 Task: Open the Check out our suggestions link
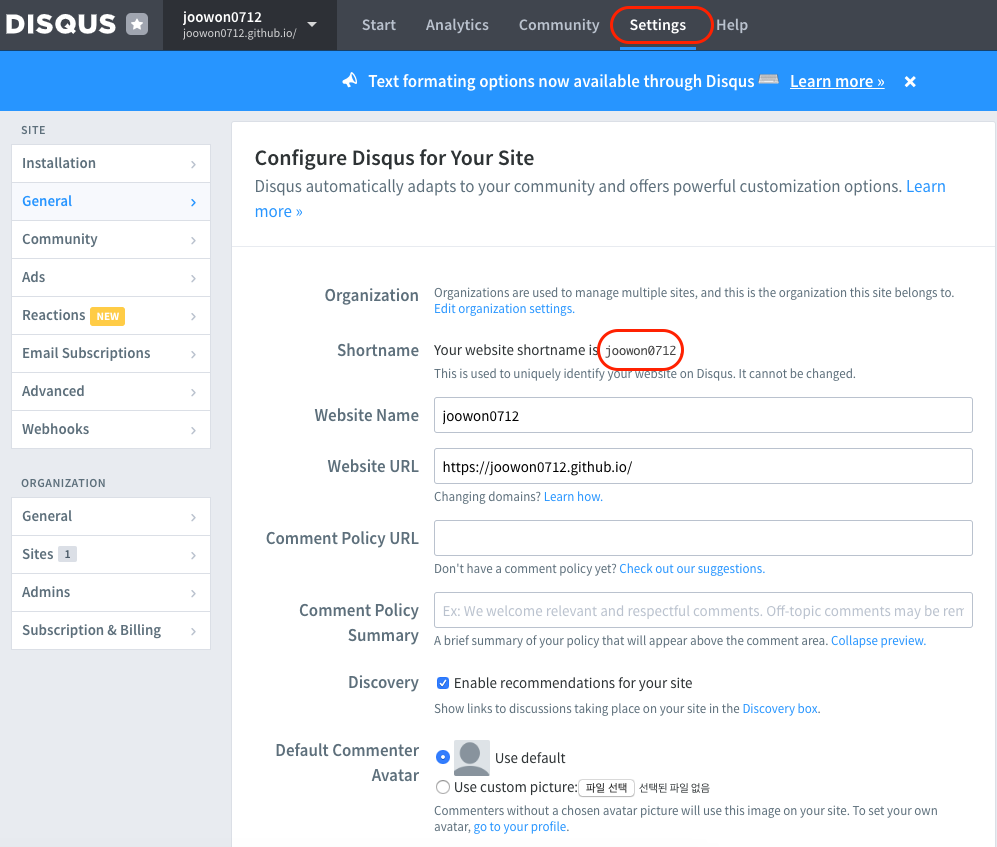point(692,568)
